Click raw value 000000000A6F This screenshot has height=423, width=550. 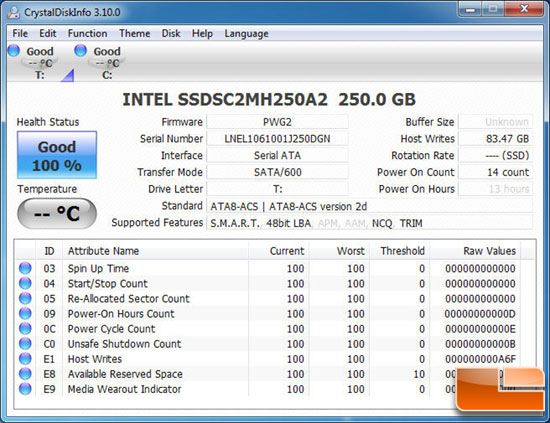pyautogui.click(x=480, y=359)
